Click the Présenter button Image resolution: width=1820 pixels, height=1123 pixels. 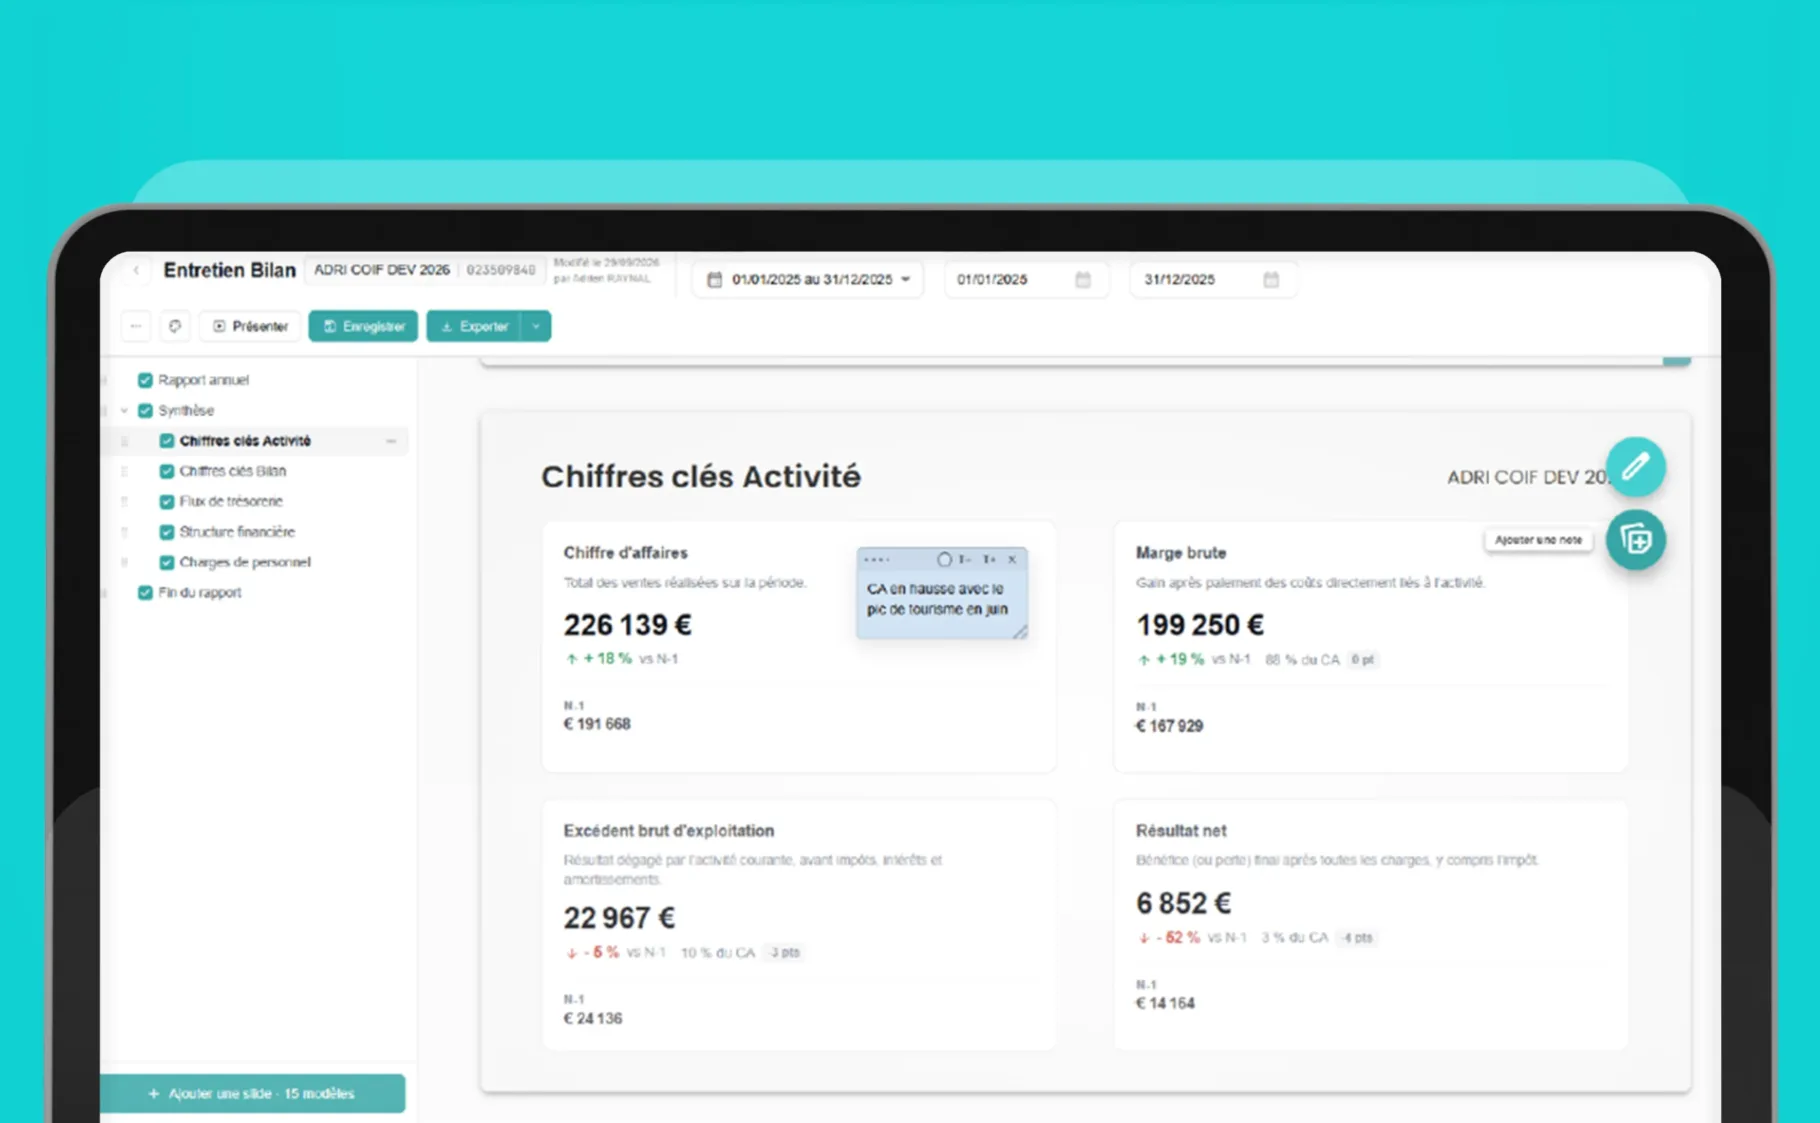point(250,326)
